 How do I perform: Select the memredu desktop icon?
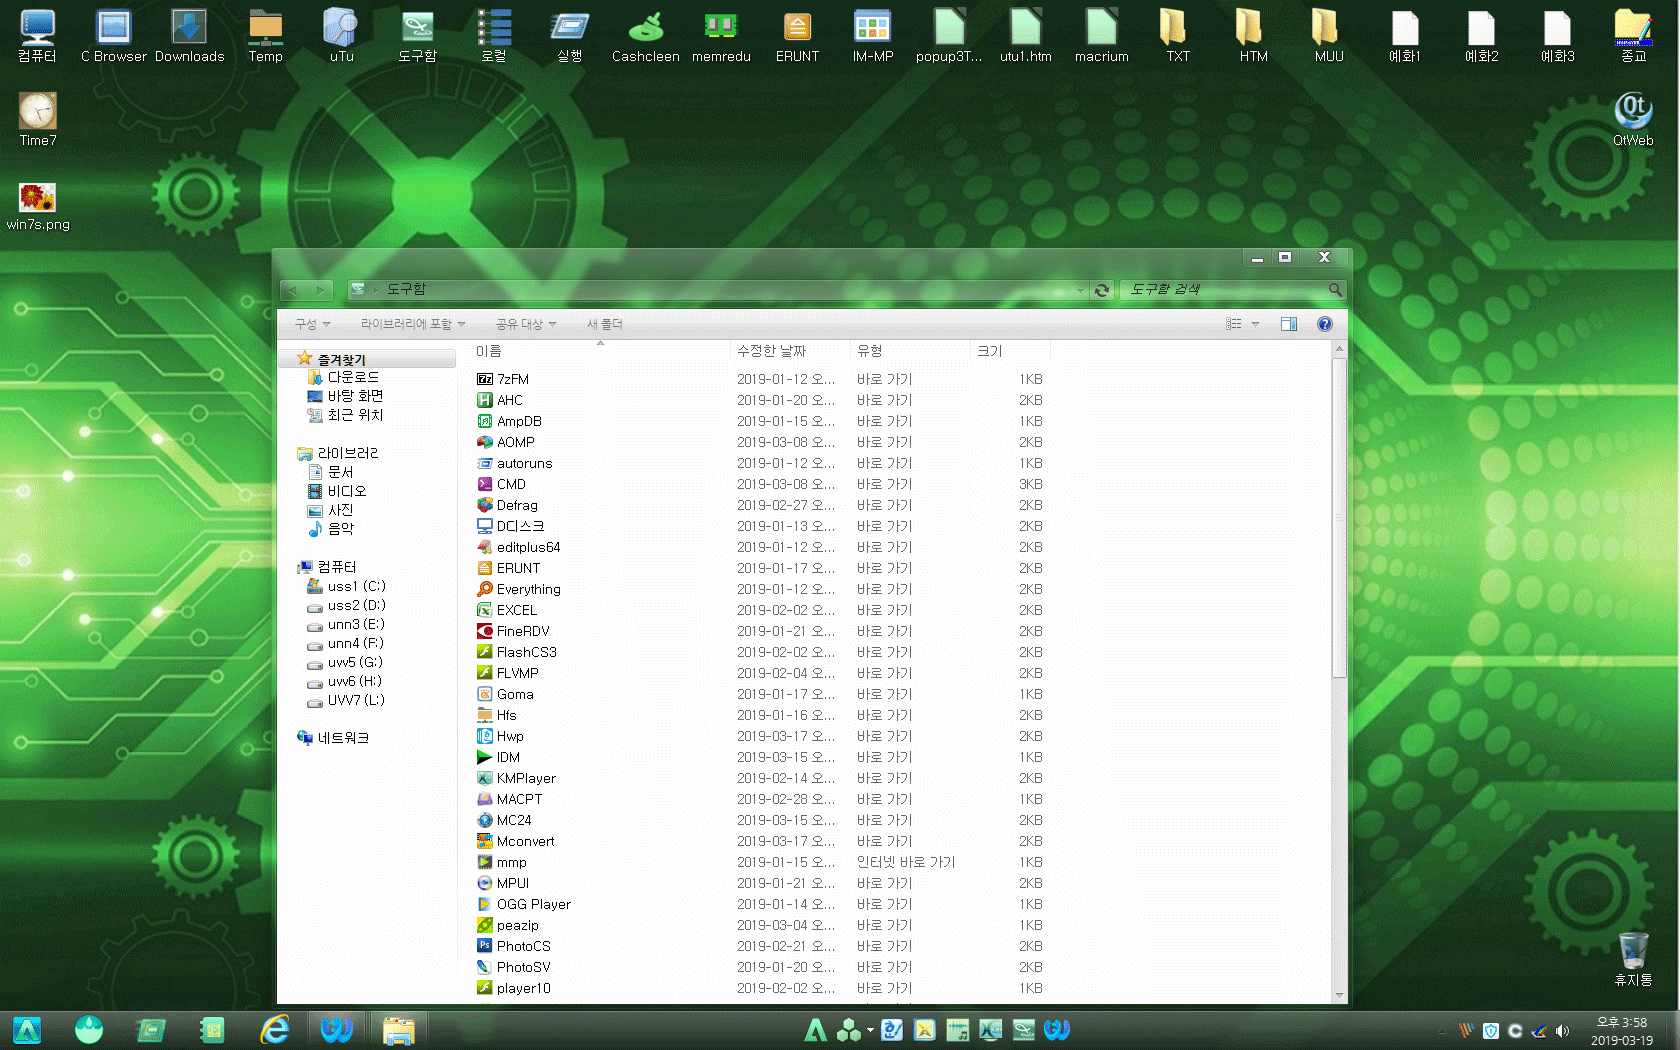(x=721, y=37)
